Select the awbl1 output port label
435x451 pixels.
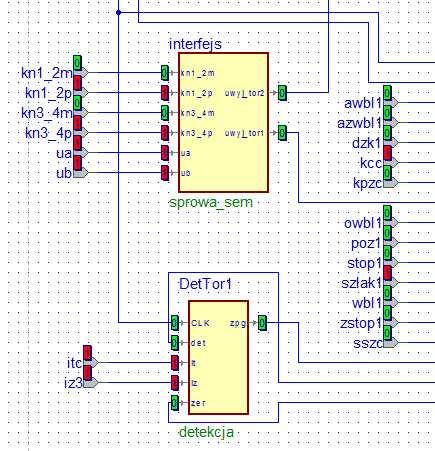(363, 103)
